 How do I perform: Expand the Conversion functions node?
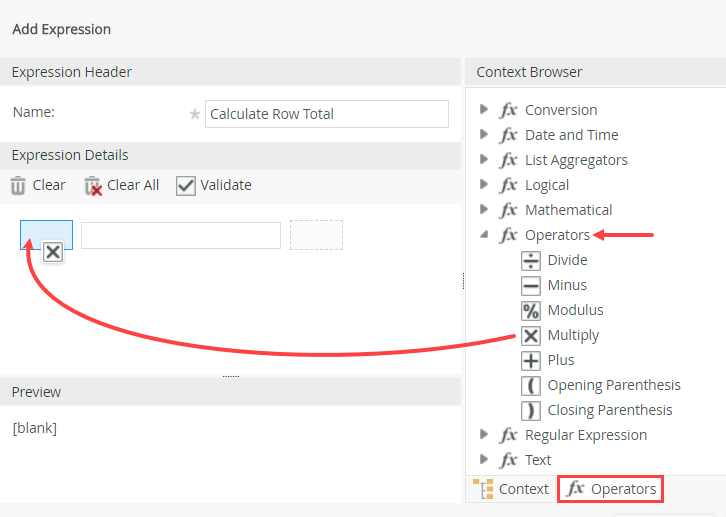(485, 110)
